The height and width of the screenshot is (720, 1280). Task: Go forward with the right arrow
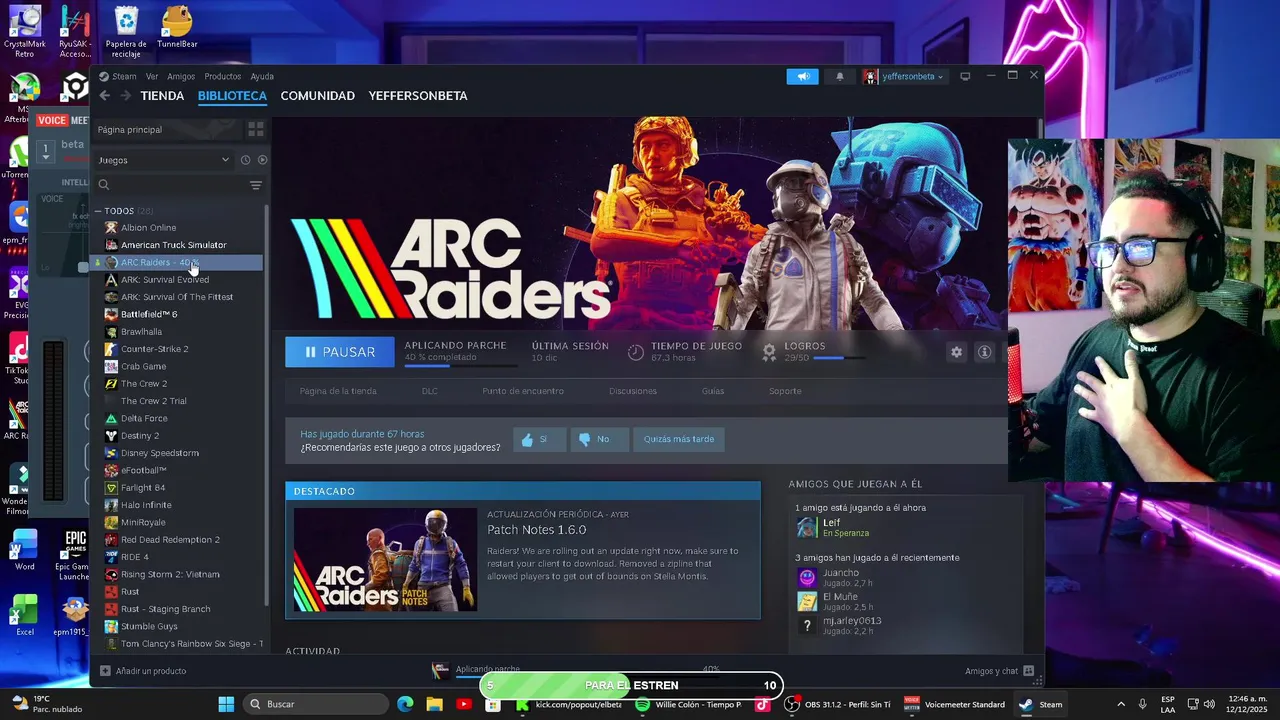coord(125,96)
